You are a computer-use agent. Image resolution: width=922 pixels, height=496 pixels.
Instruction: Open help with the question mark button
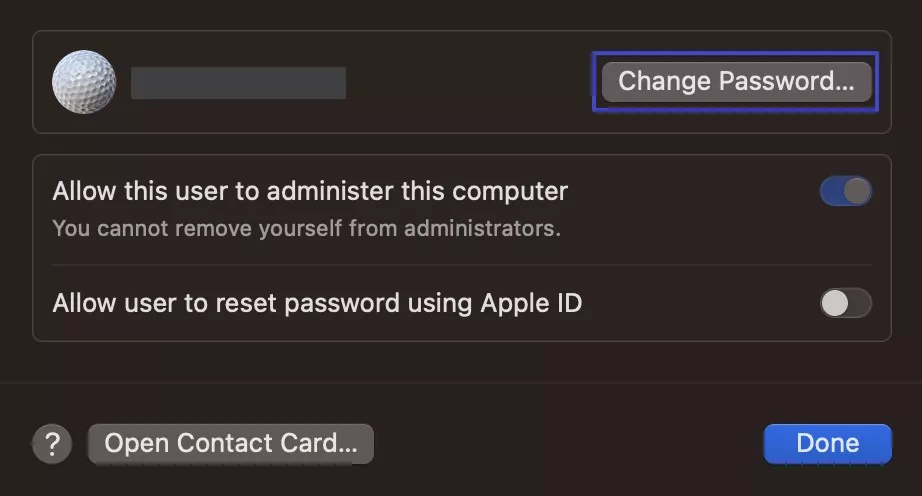[x=53, y=444]
